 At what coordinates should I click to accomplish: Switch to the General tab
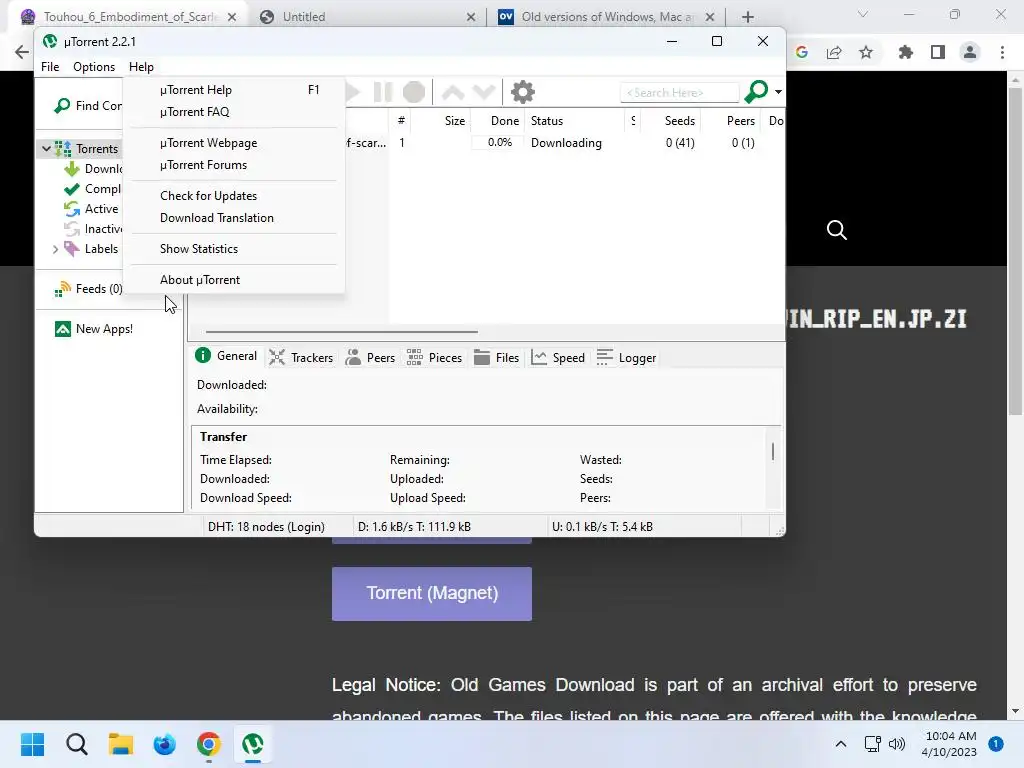coord(226,356)
